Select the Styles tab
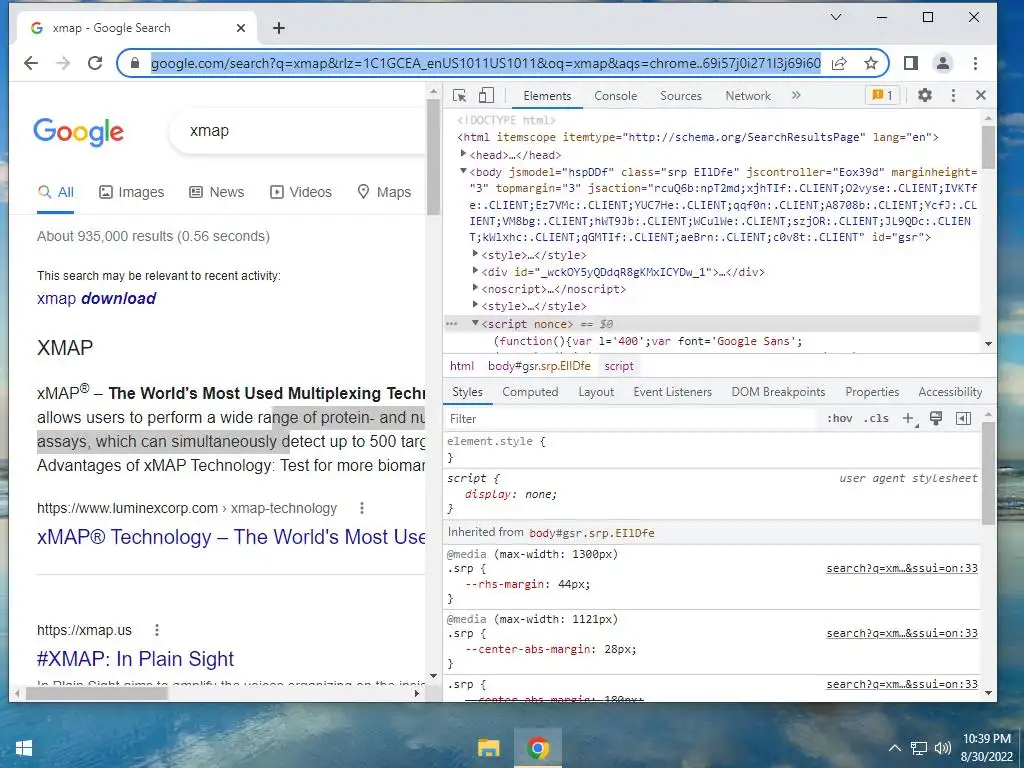The width and height of the screenshot is (1024, 768). tap(468, 392)
